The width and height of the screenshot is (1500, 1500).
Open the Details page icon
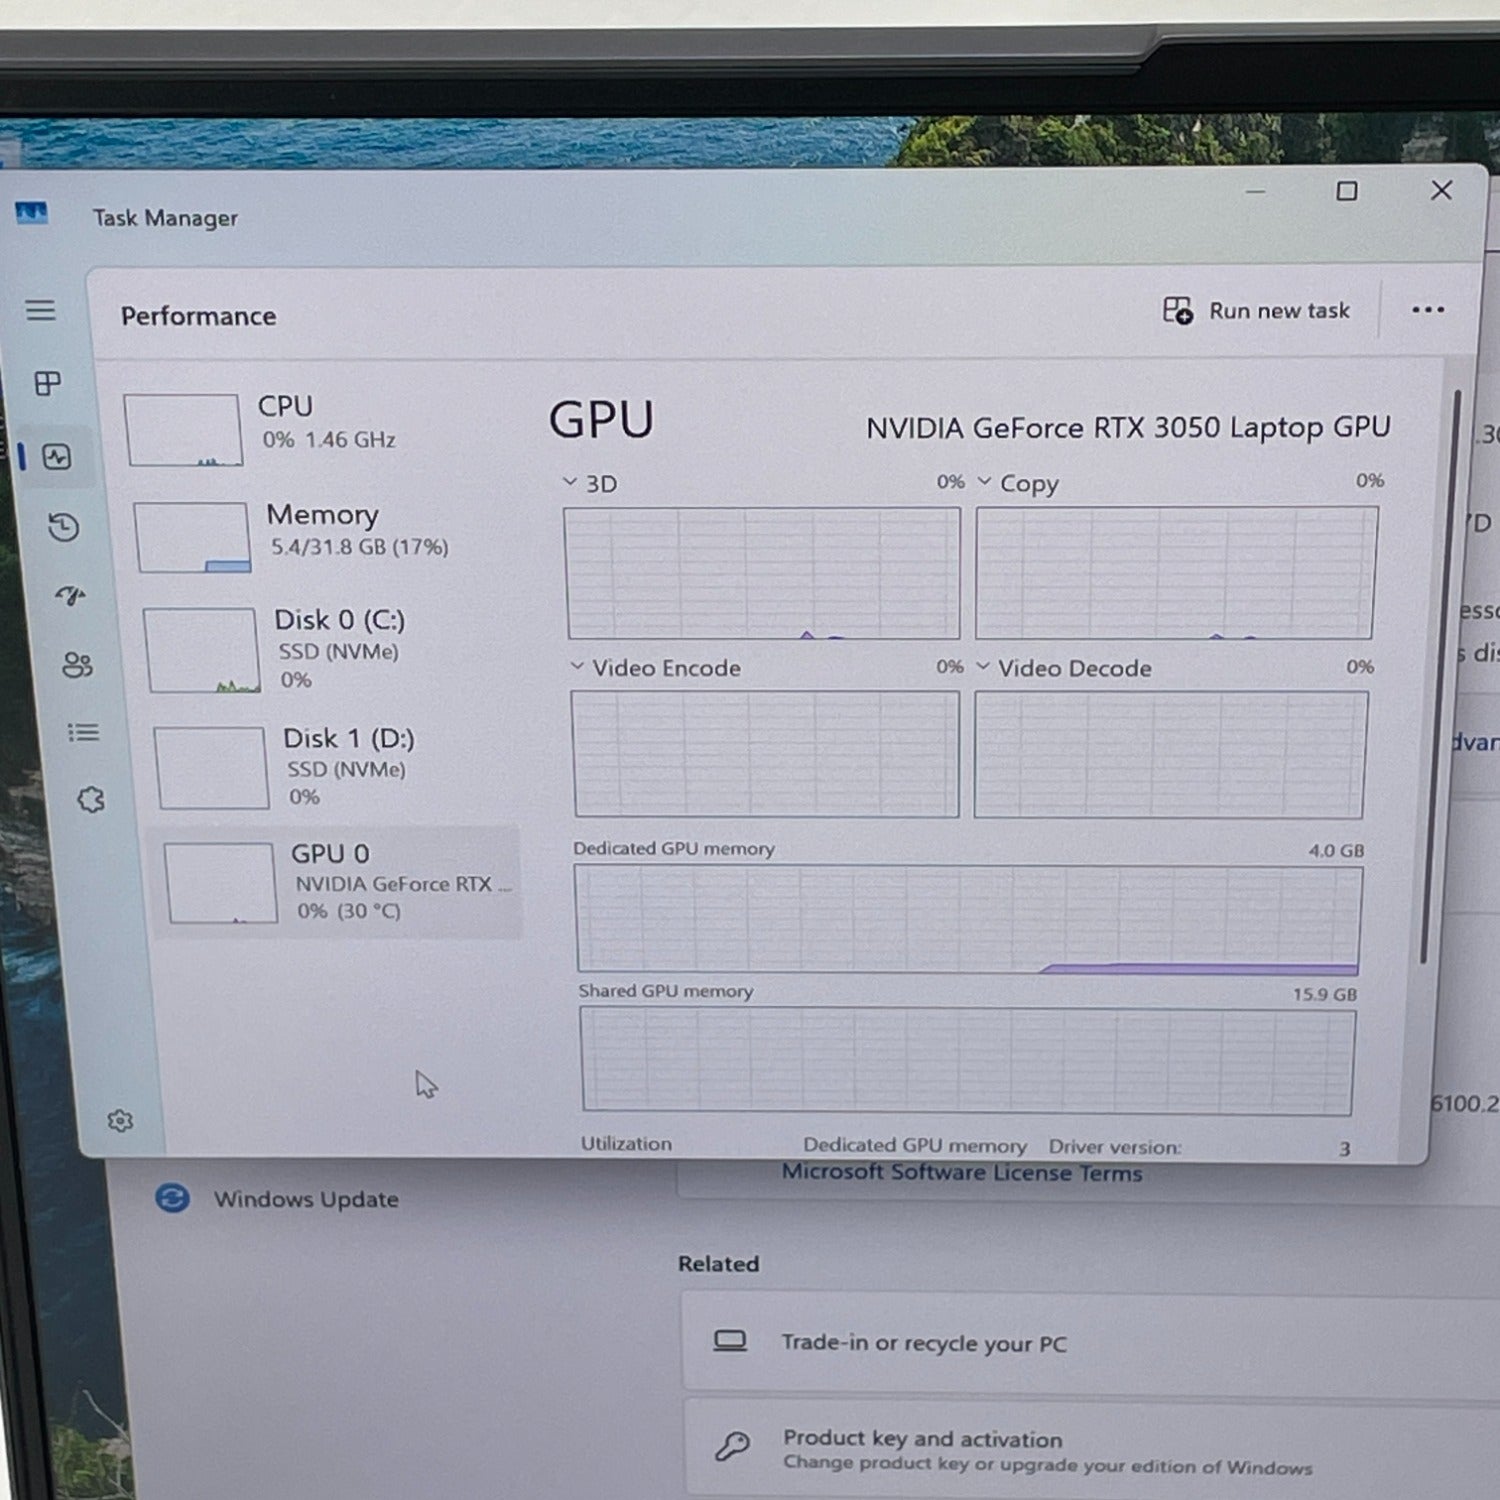pyautogui.click(x=83, y=733)
